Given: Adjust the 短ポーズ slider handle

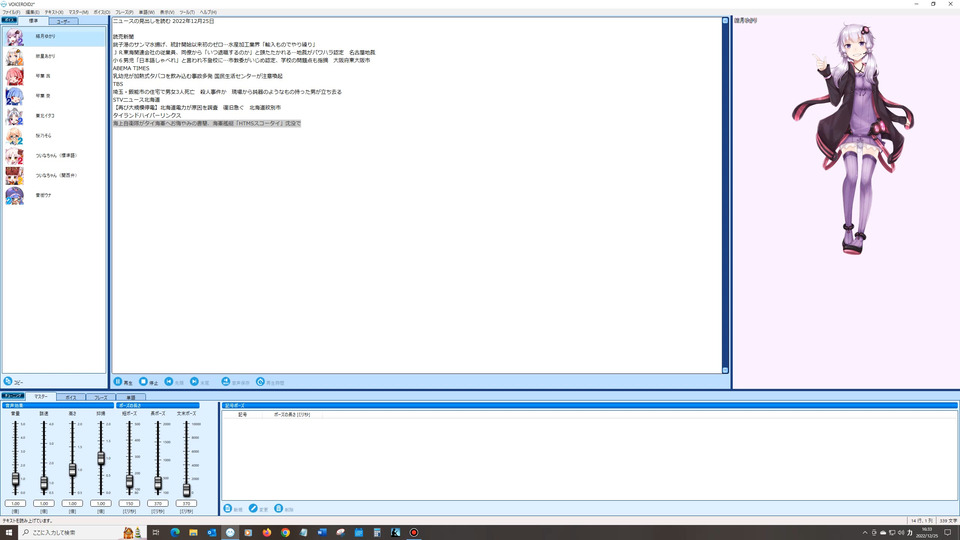Looking at the screenshot, I should (129, 481).
